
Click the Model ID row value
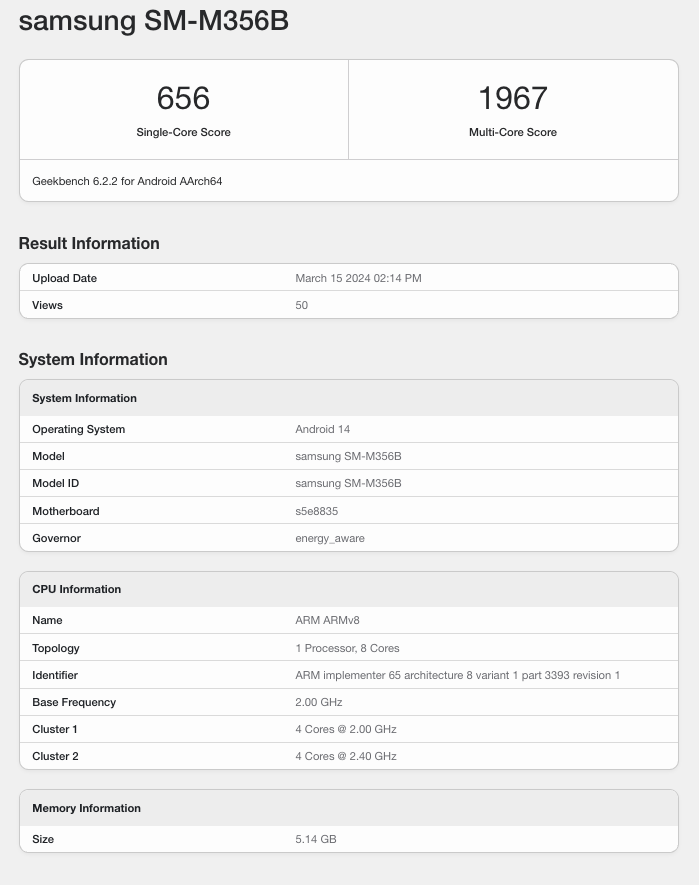pyautogui.click(x=348, y=483)
